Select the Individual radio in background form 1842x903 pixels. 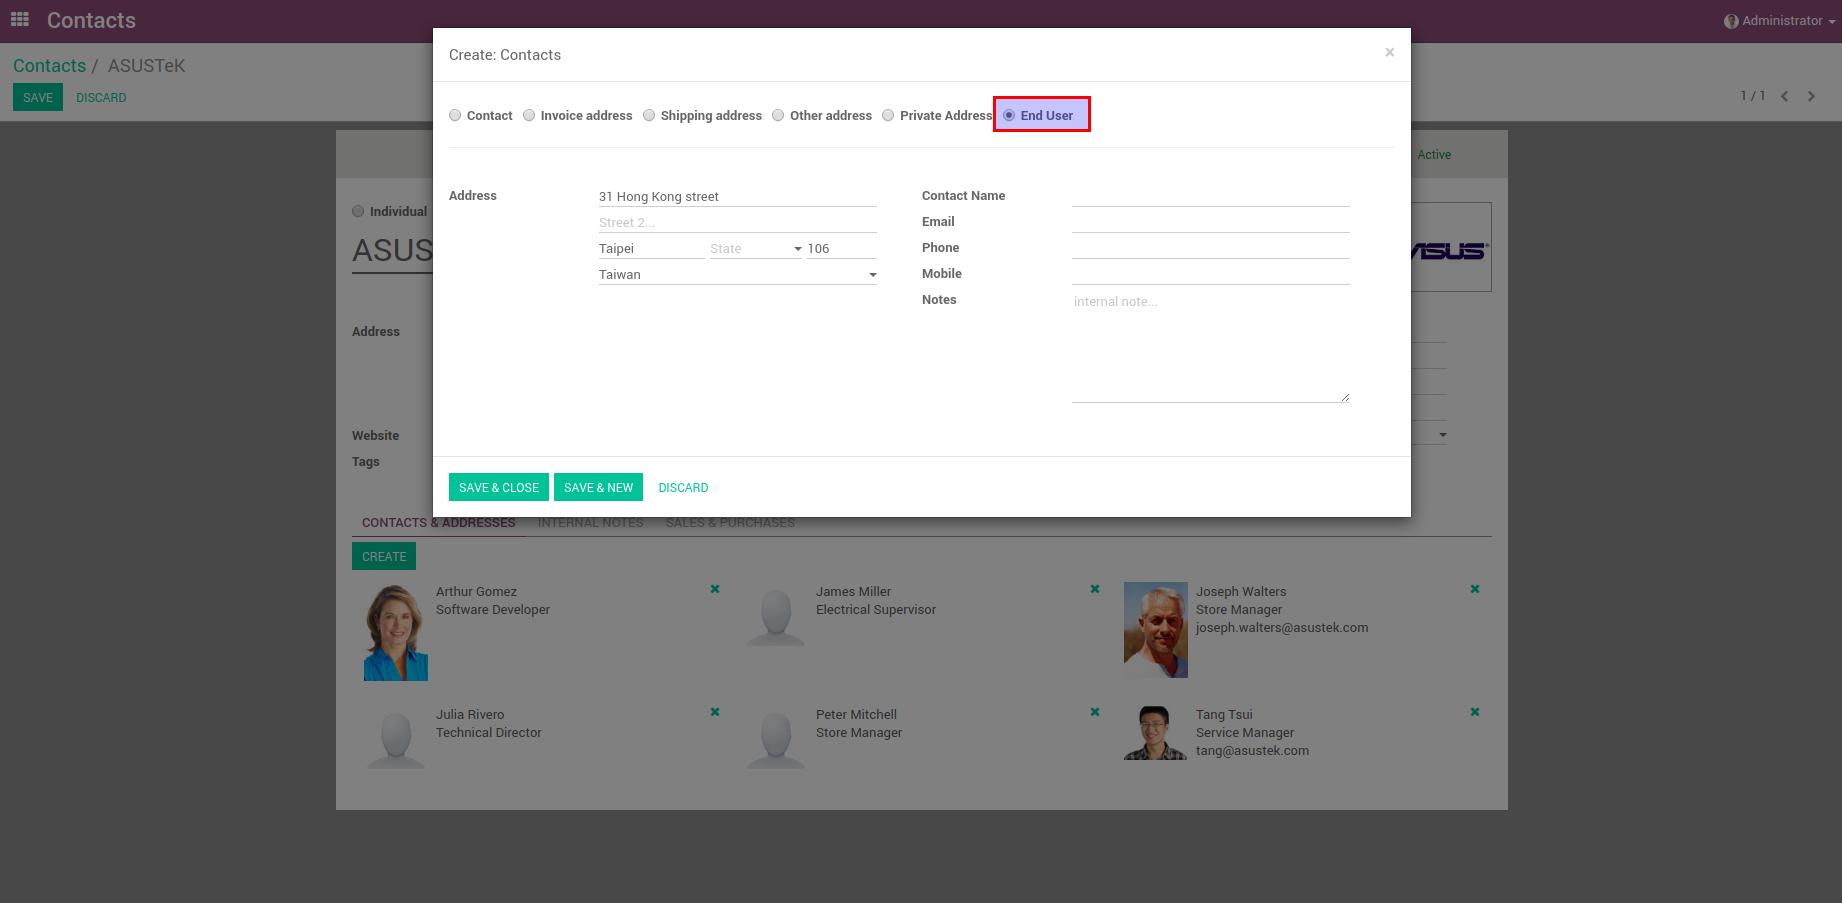[x=358, y=211]
